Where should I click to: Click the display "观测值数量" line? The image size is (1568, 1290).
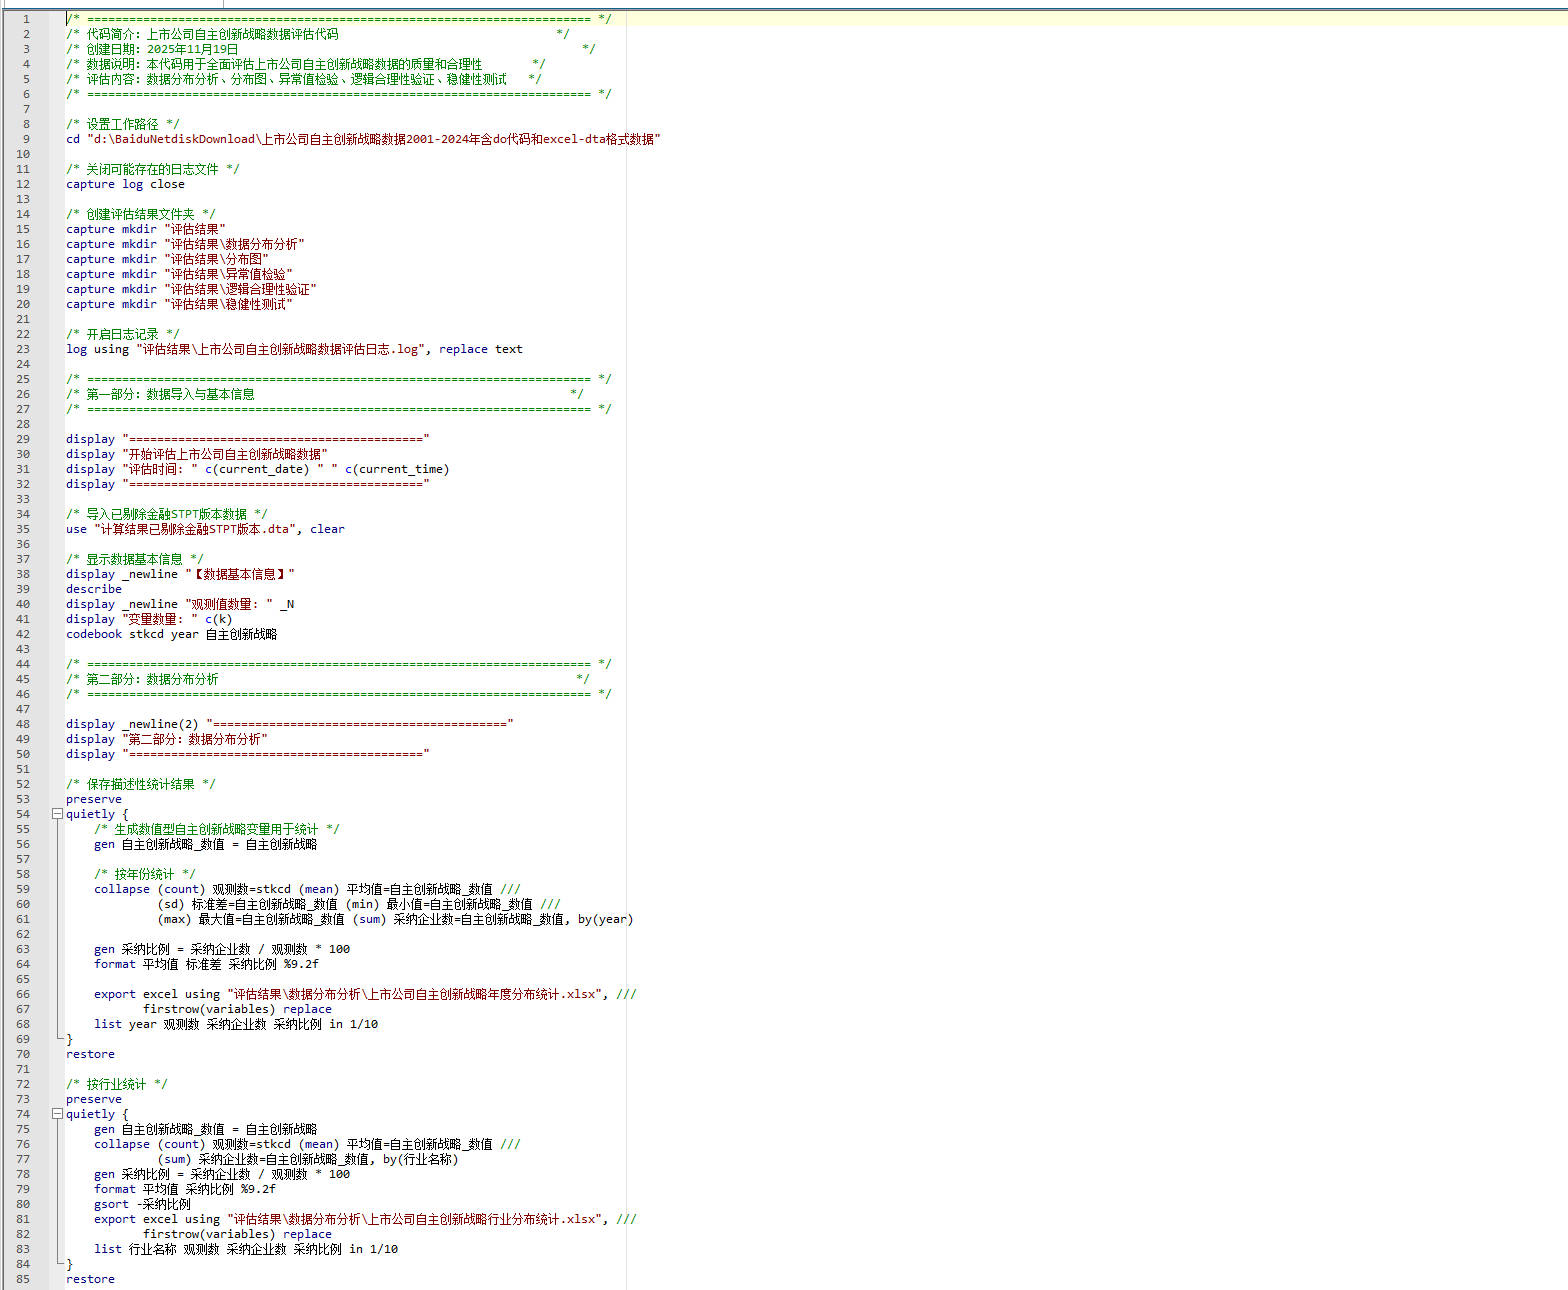[x=181, y=604]
